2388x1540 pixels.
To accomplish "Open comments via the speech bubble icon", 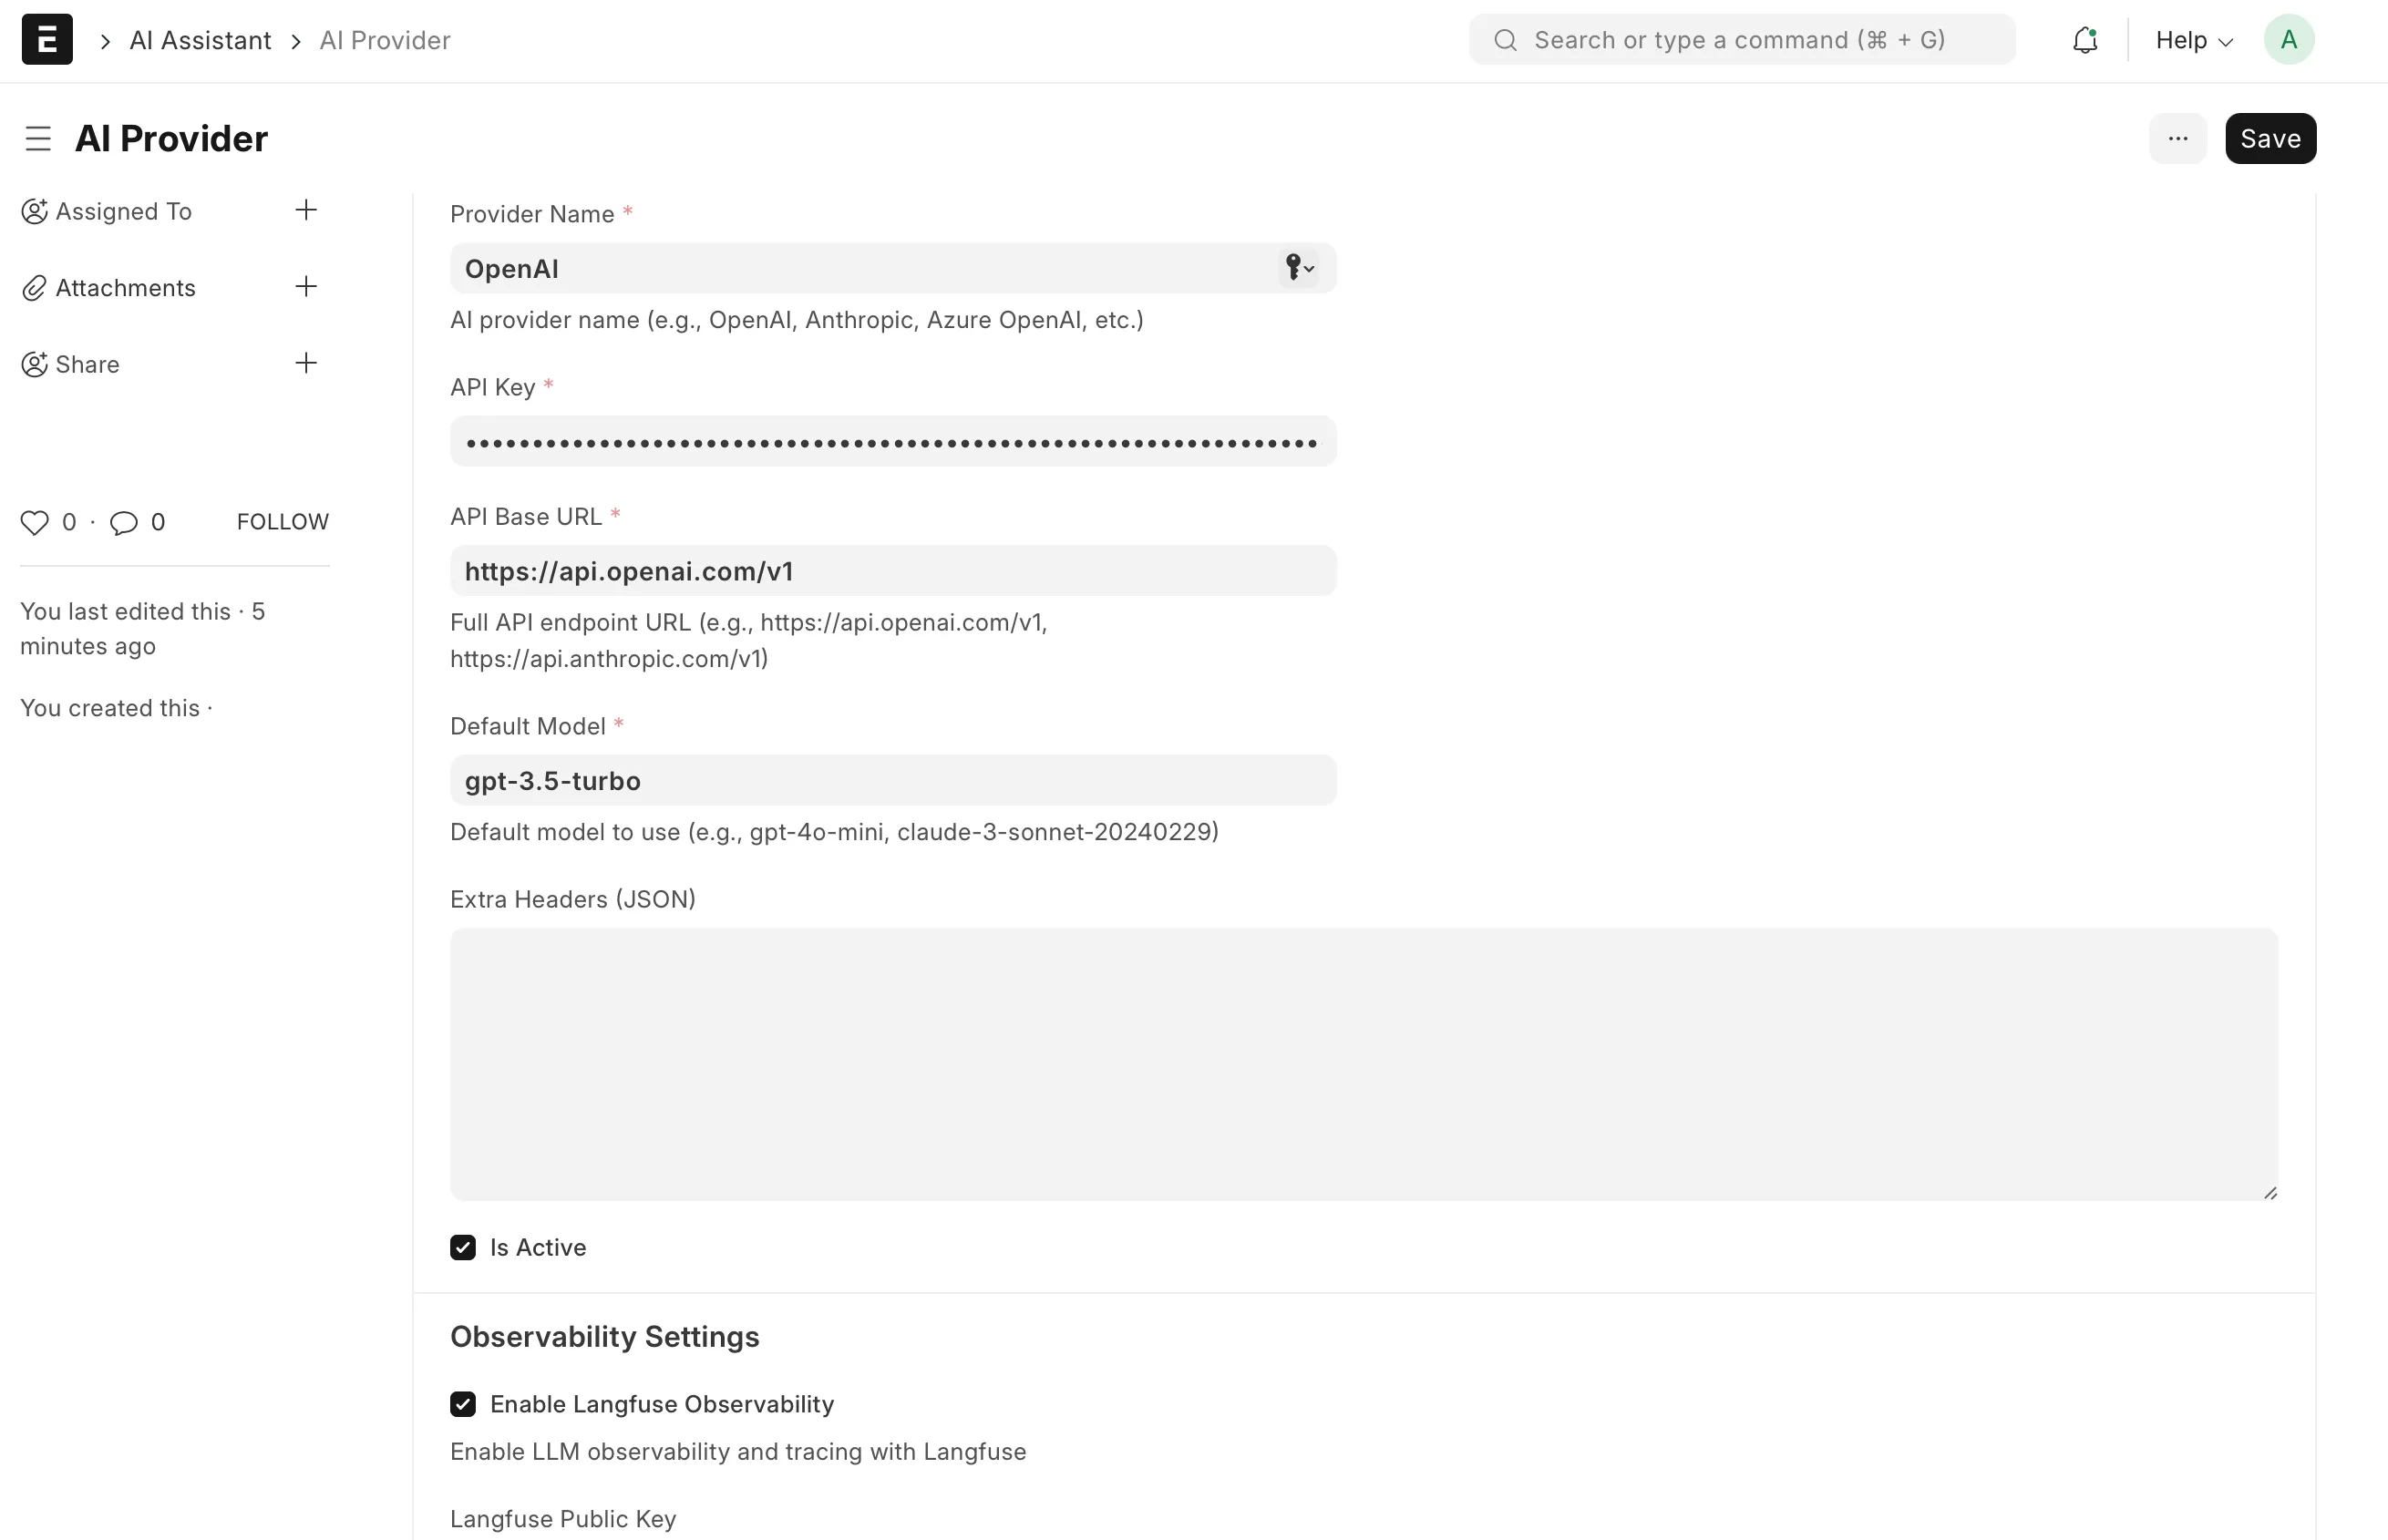I will pyautogui.click(x=124, y=522).
